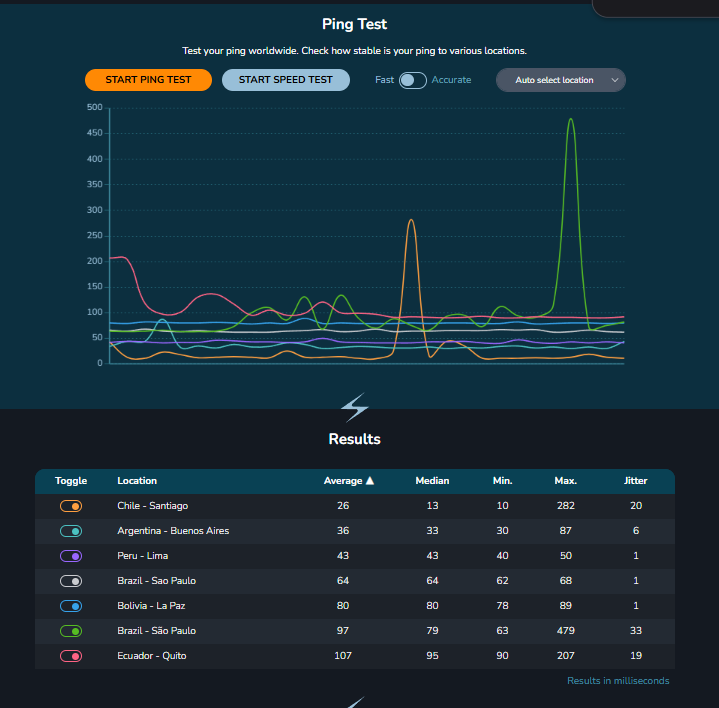Sort results by the Median column
Viewport: 719px width, 708px height.
(432, 481)
